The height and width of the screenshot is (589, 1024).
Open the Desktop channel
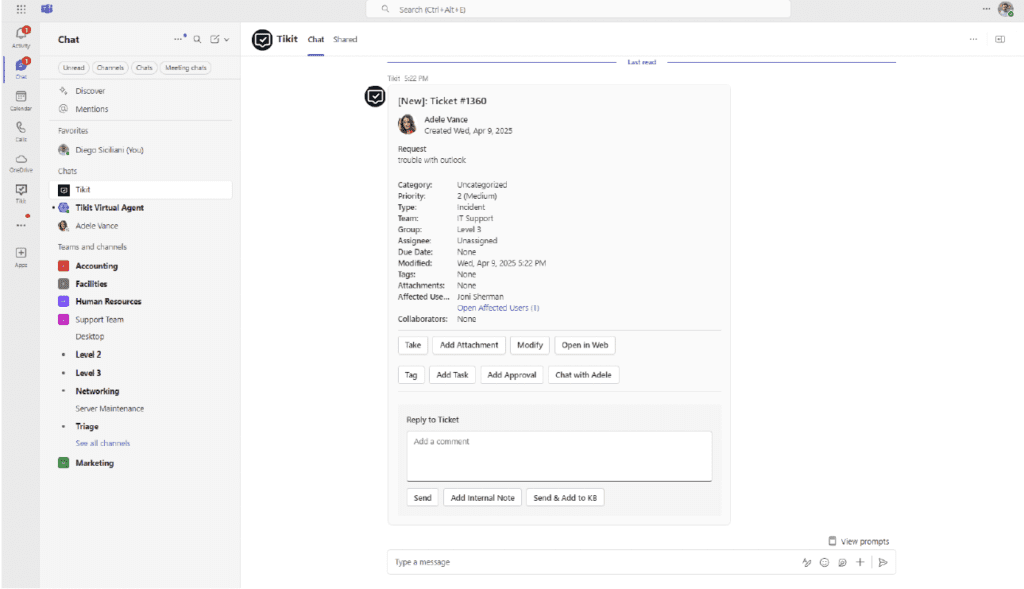(89, 337)
